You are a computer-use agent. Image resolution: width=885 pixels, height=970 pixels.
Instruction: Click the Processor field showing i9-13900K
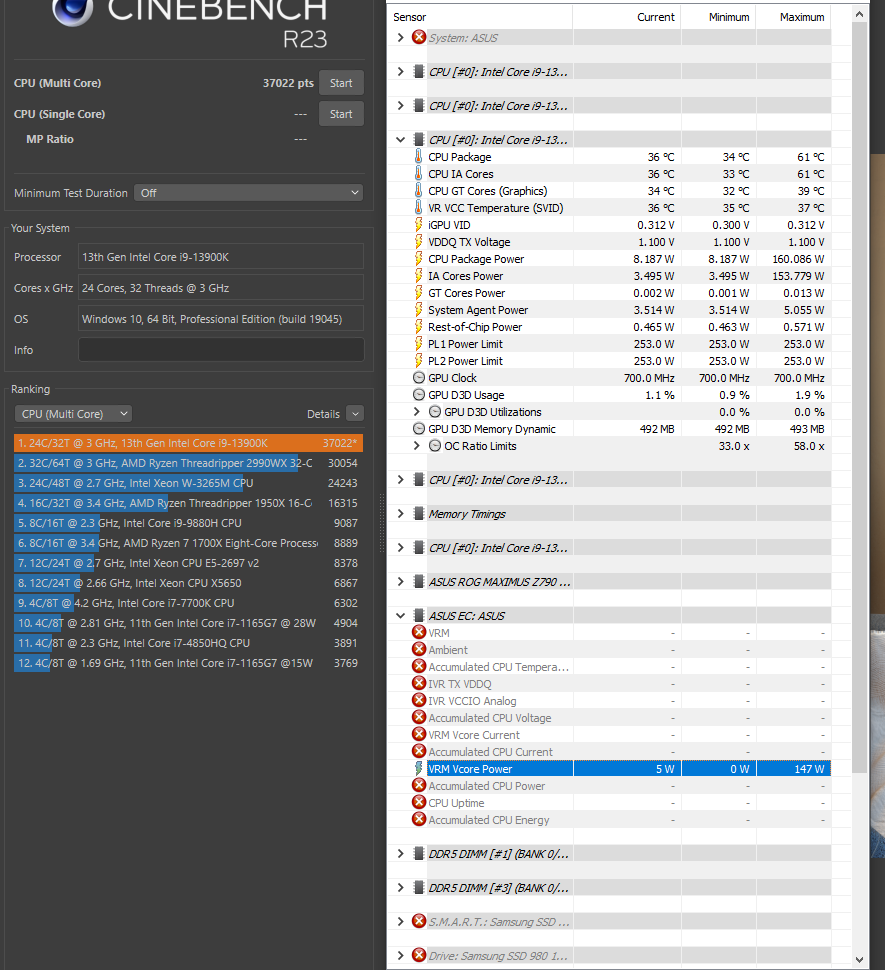tap(221, 257)
